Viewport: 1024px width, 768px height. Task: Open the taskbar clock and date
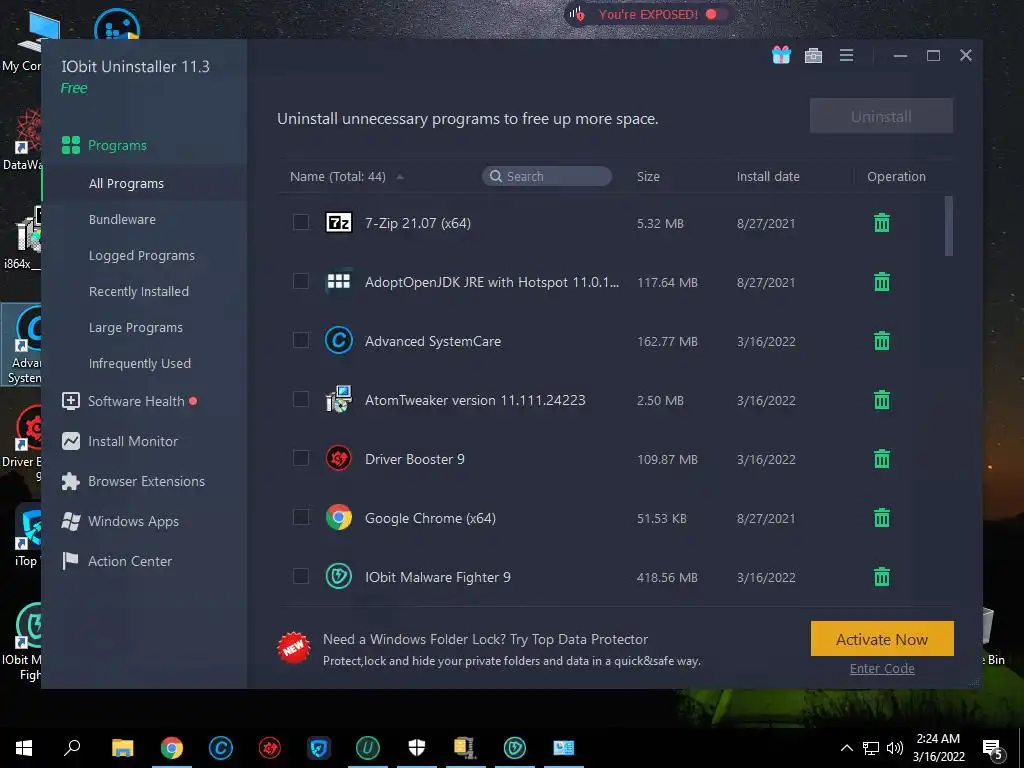pos(938,748)
